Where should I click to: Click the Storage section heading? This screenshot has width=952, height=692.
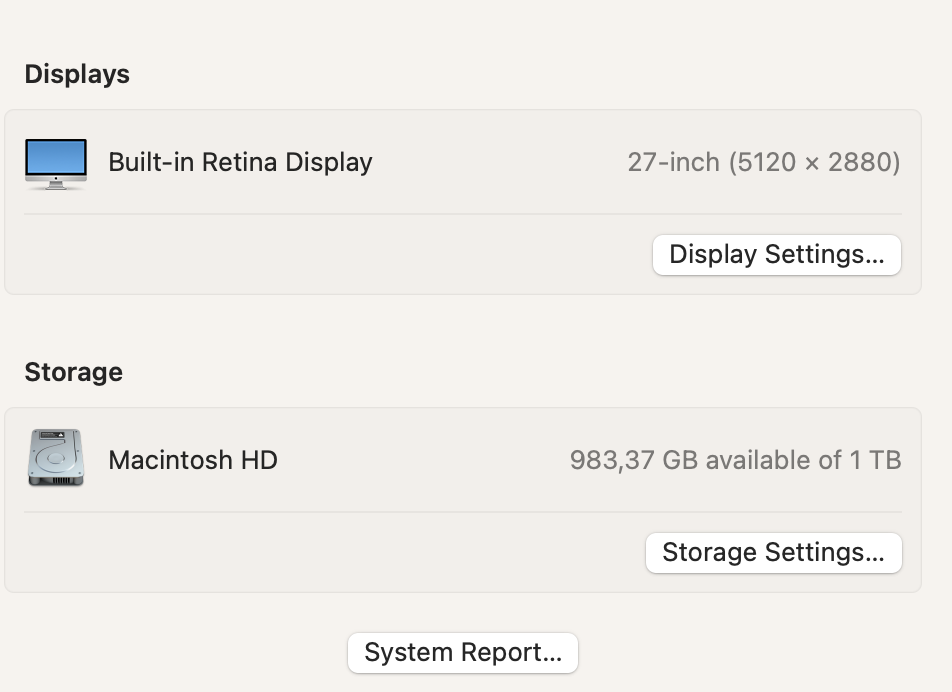click(x=73, y=372)
